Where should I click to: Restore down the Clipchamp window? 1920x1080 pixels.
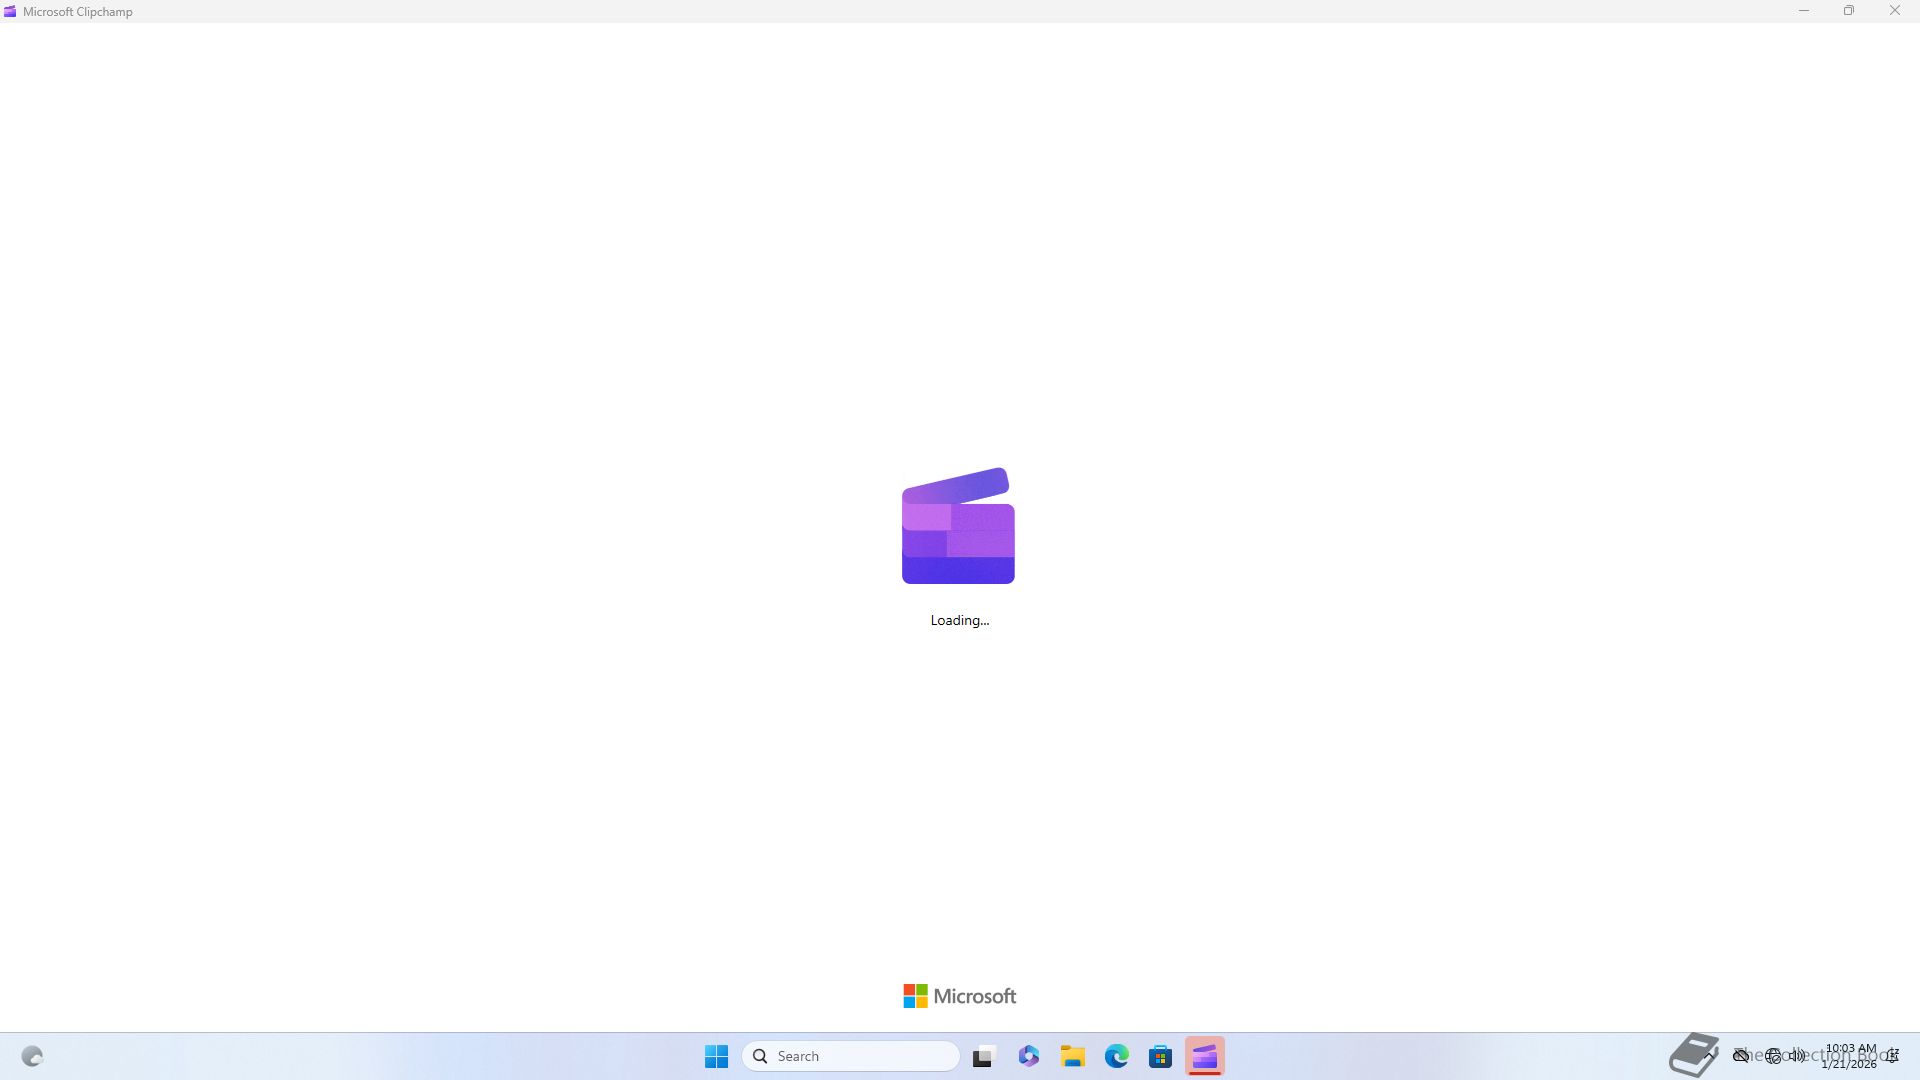click(1849, 11)
